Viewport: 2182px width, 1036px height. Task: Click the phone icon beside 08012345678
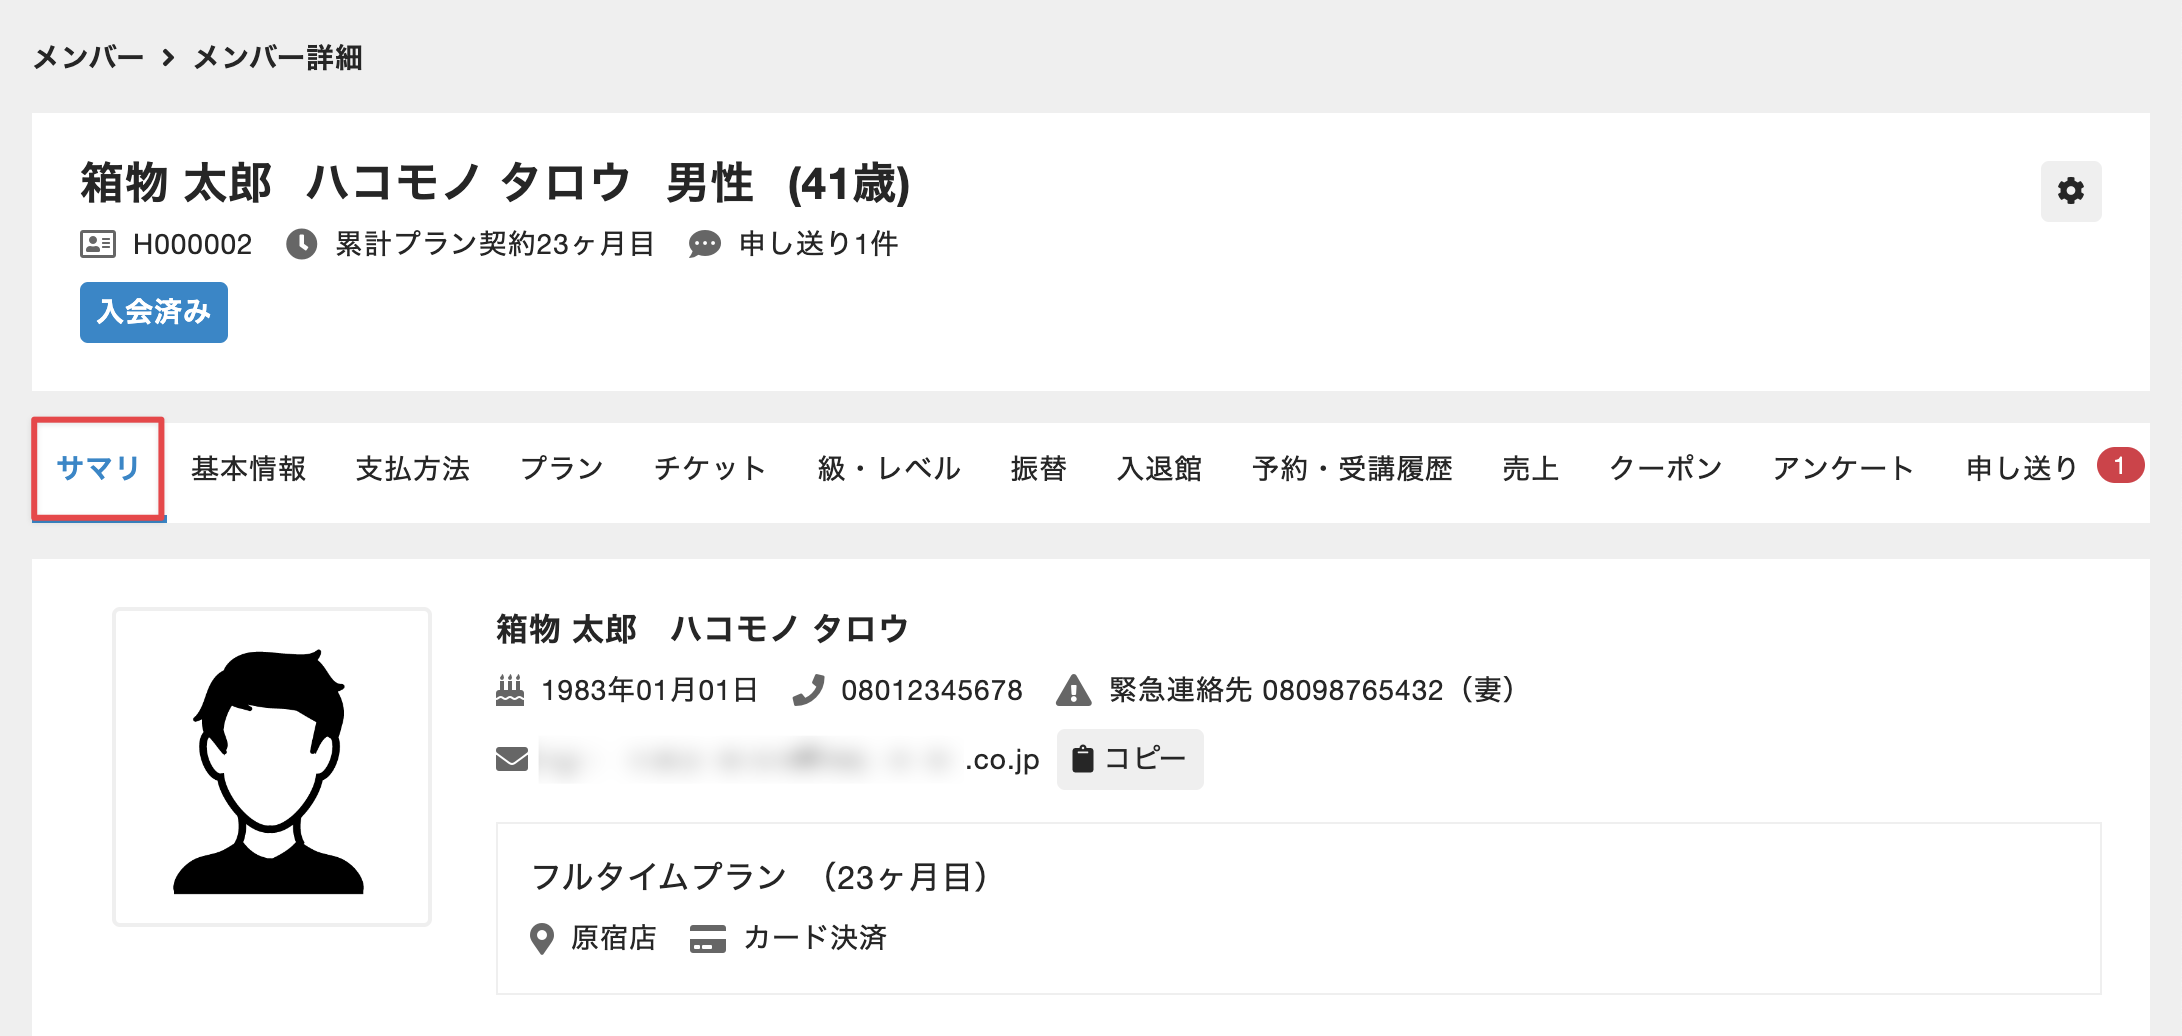click(808, 690)
